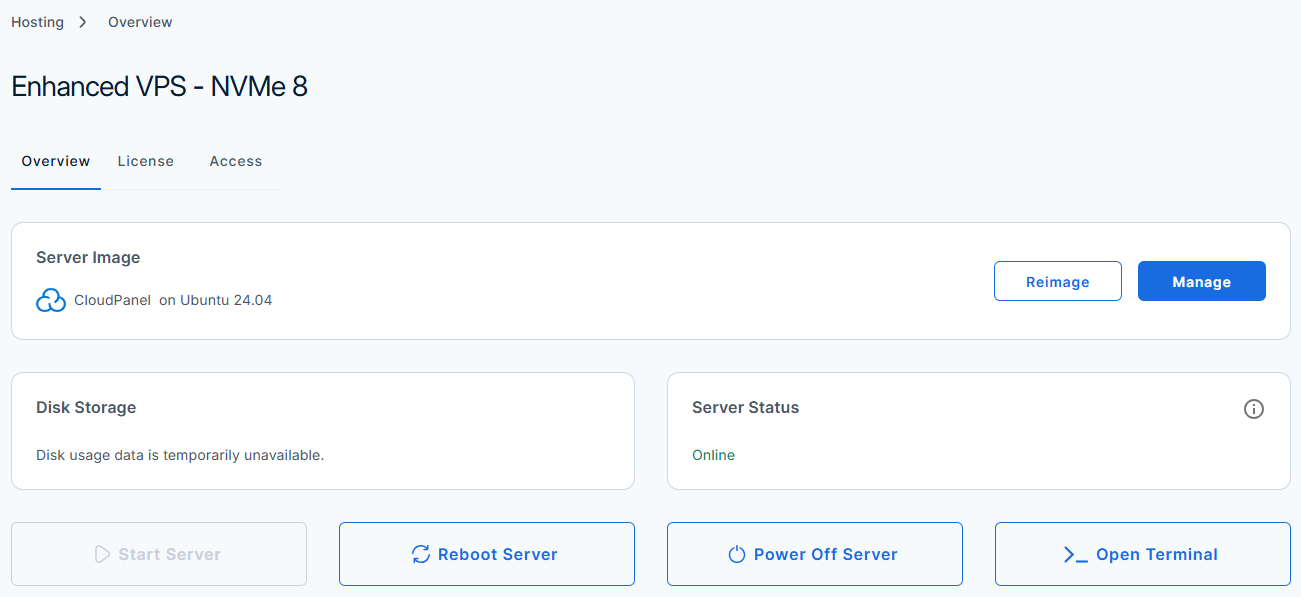Click the disabled Start Server button

(x=159, y=554)
